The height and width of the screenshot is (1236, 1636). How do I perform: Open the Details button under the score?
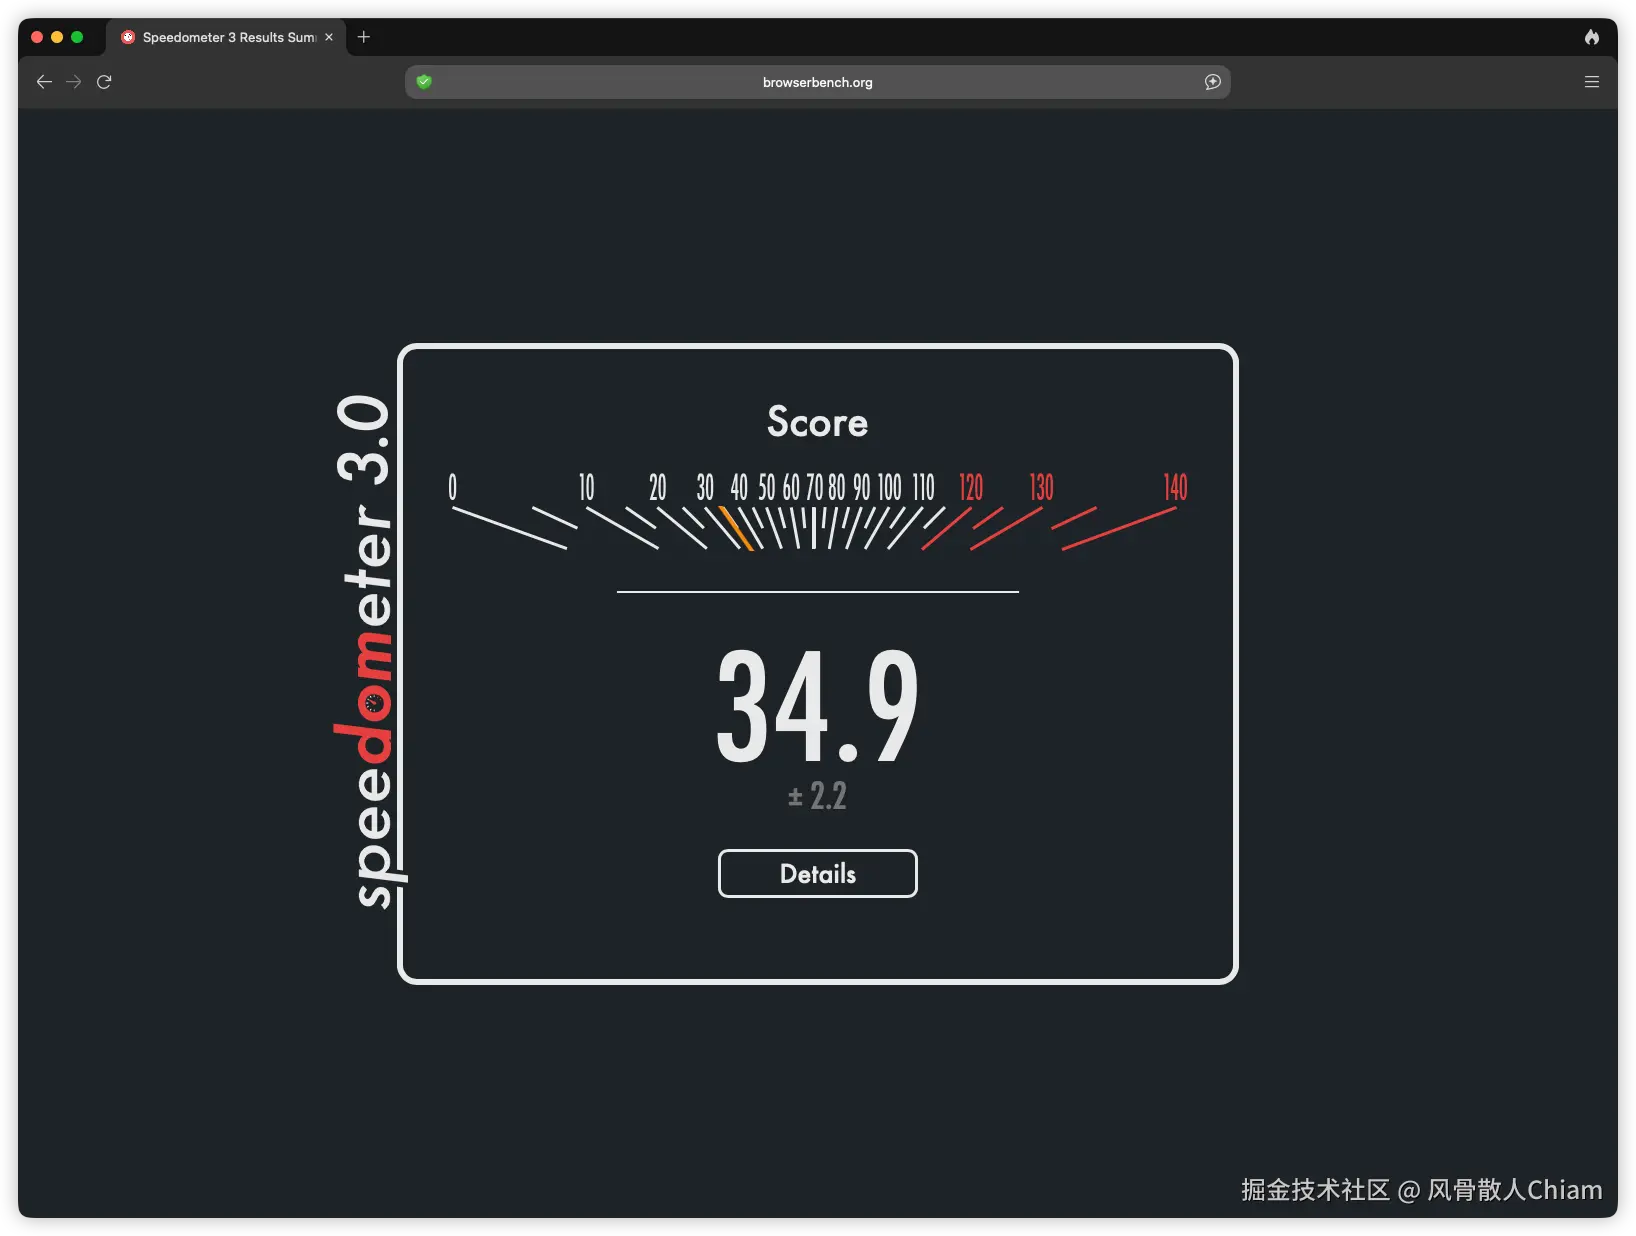coord(817,873)
